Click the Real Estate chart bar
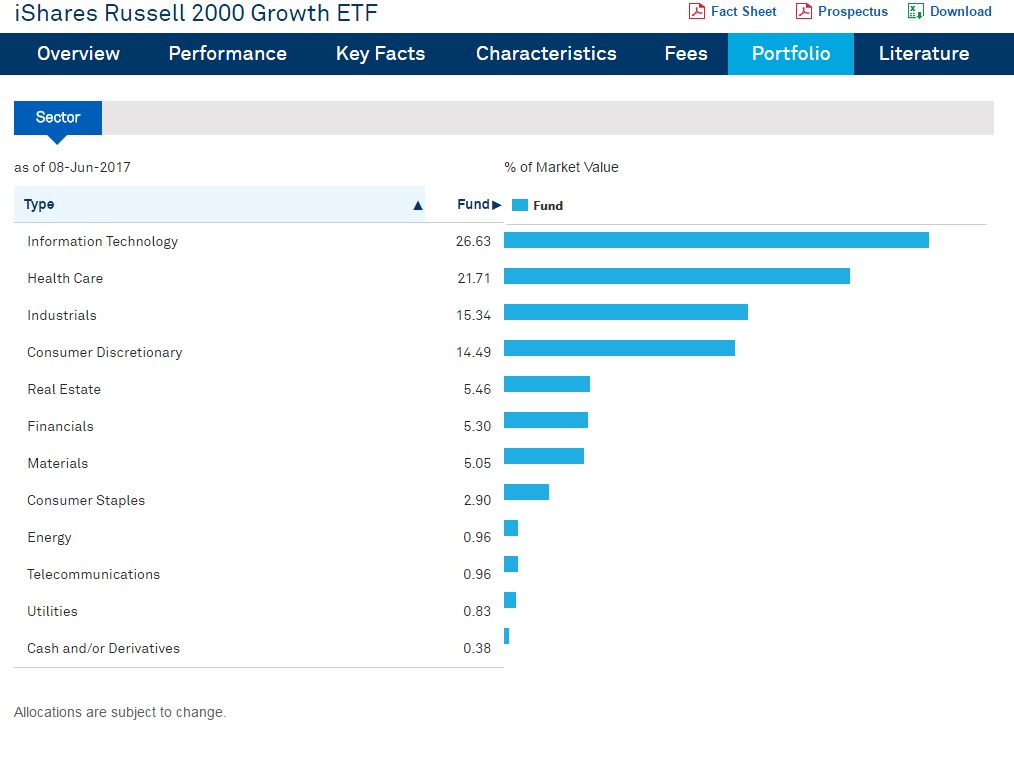This screenshot has height=757, width=1014. click(547, 384)
